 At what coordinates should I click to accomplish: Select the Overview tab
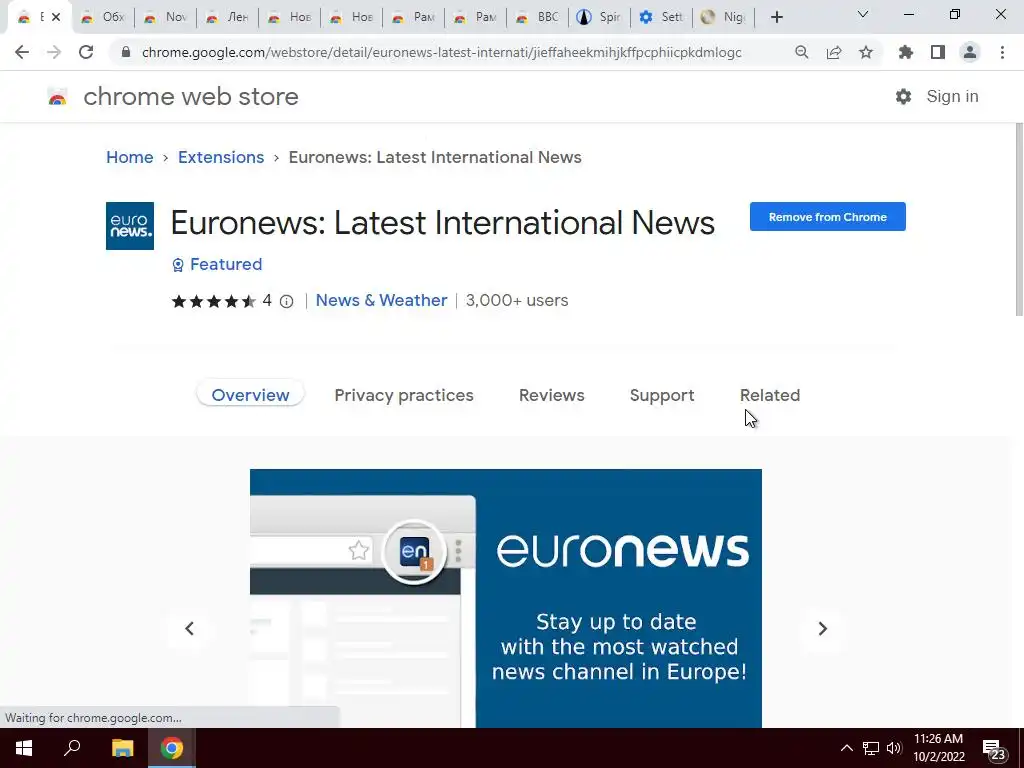(250, 395)
